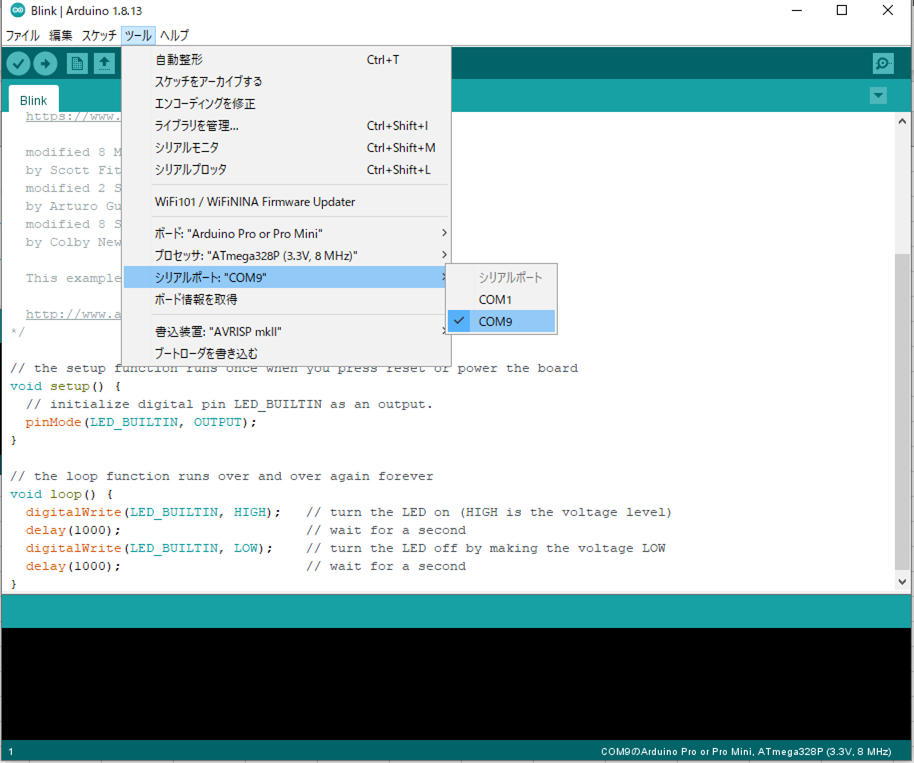The width and height of the screenshot is (914, 763).
Task: Click the New sketch document icon
Action: [x=77, y=63]
